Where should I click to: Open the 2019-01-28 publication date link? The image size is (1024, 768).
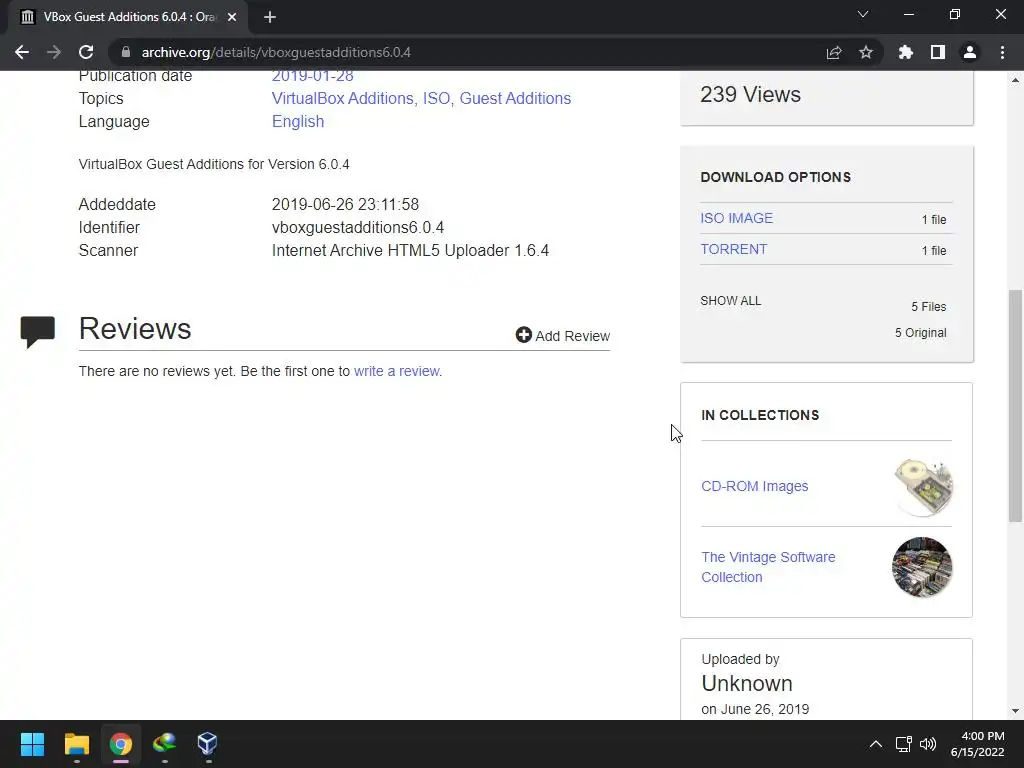[312, 76]
